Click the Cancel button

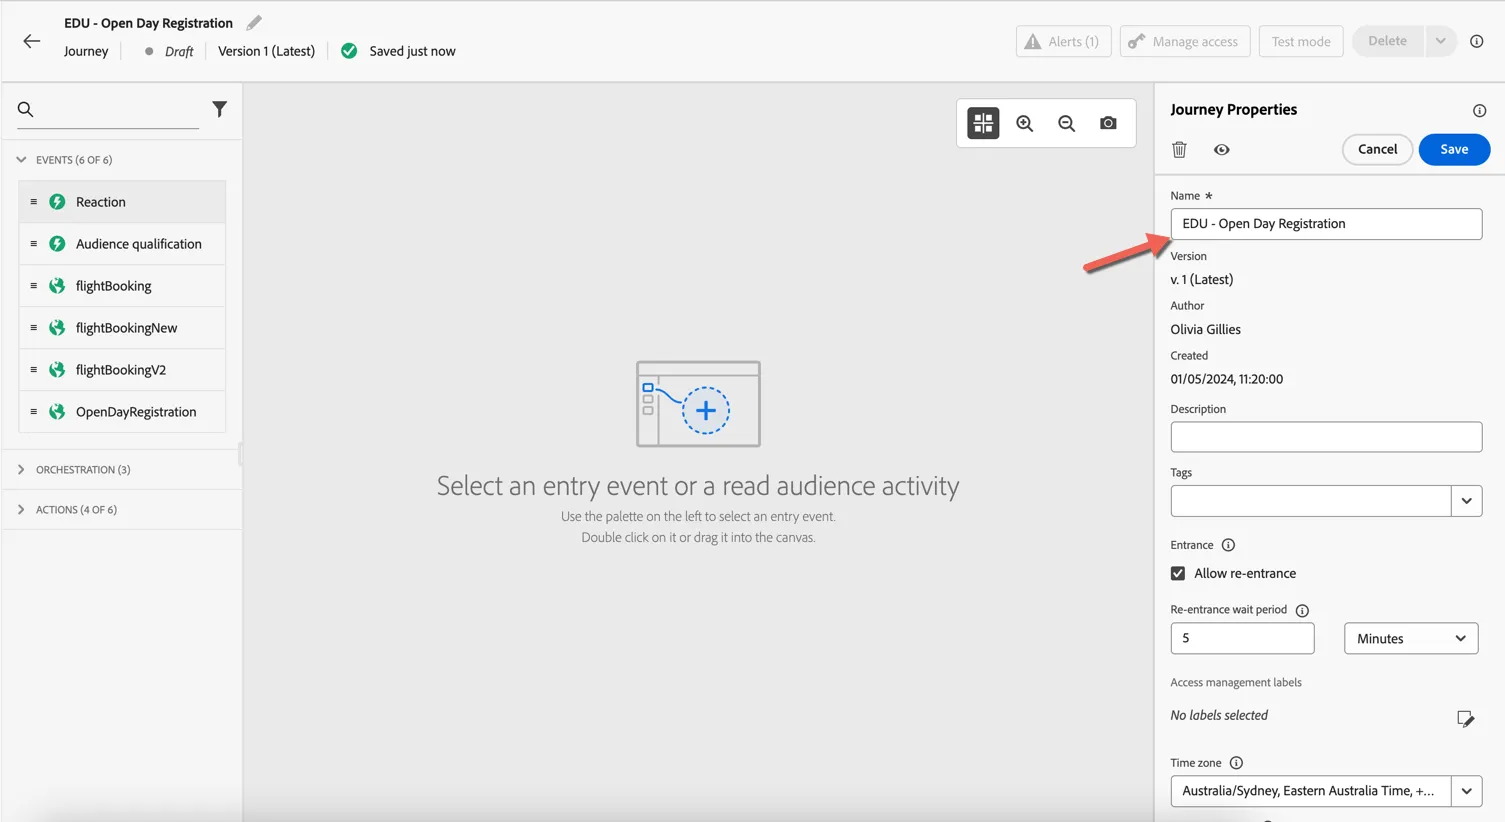[x=1377, y=149]
